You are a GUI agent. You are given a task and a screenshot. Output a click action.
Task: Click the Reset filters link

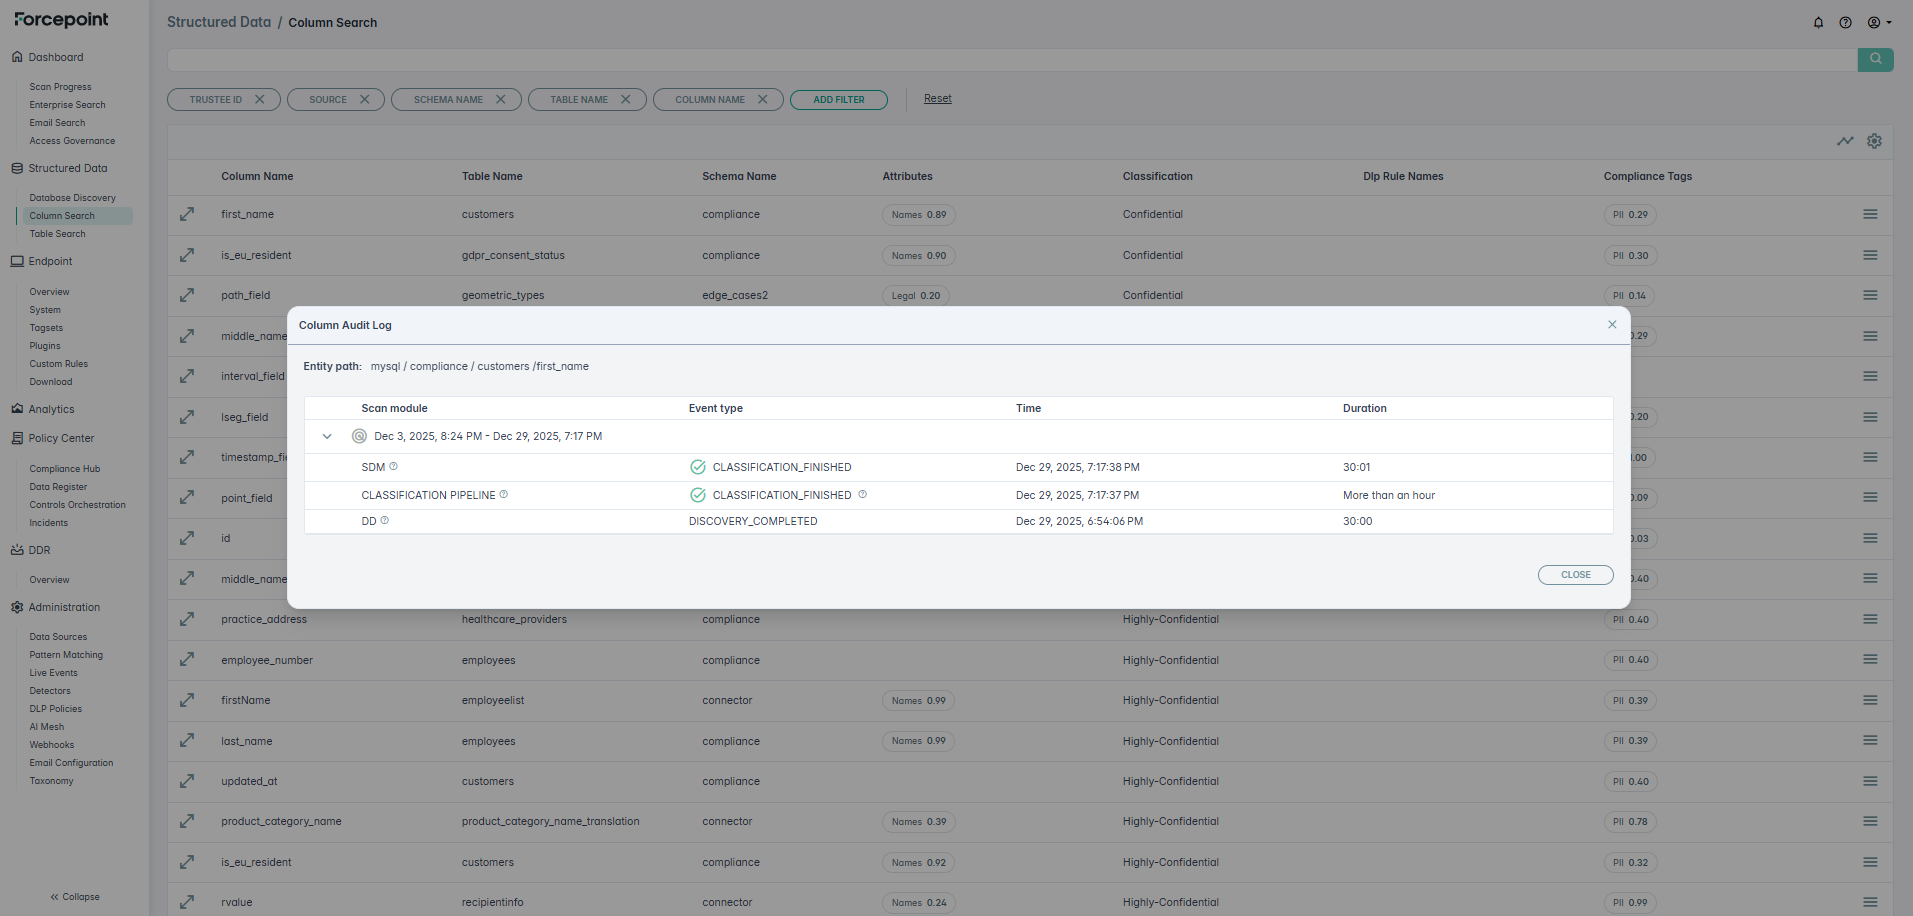[x=937, y=99]
